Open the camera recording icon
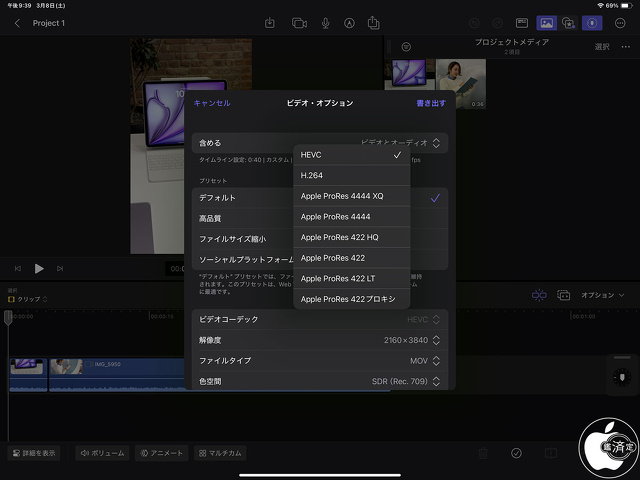 pyautogui.click(x=299, y=23)
